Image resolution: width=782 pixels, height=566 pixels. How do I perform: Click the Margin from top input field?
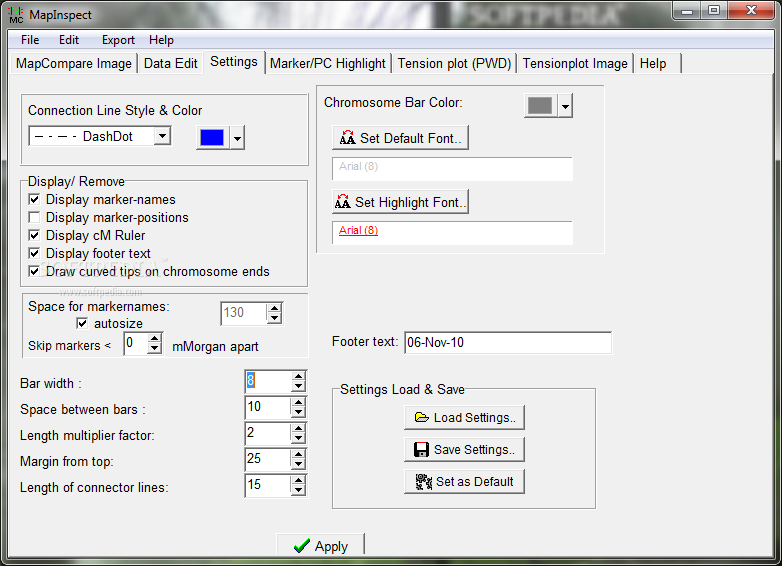coord(268,459)
